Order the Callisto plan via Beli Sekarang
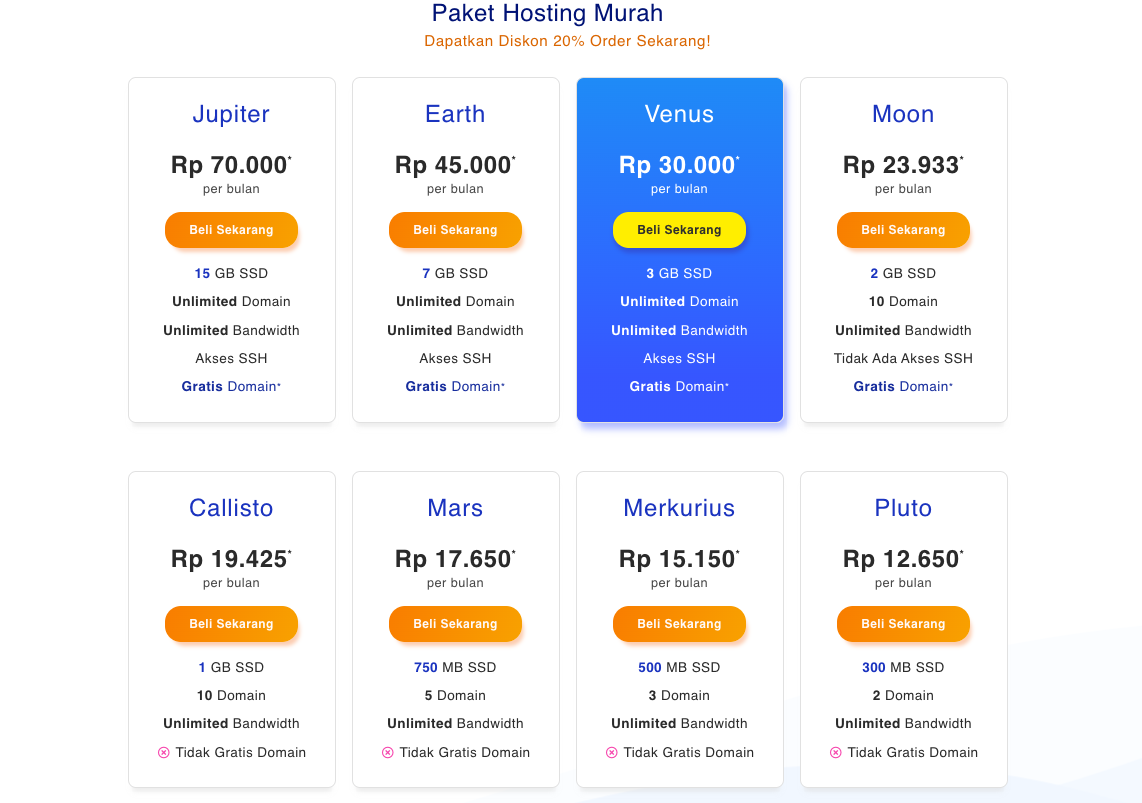1142x803 pixels. [231, 624]
